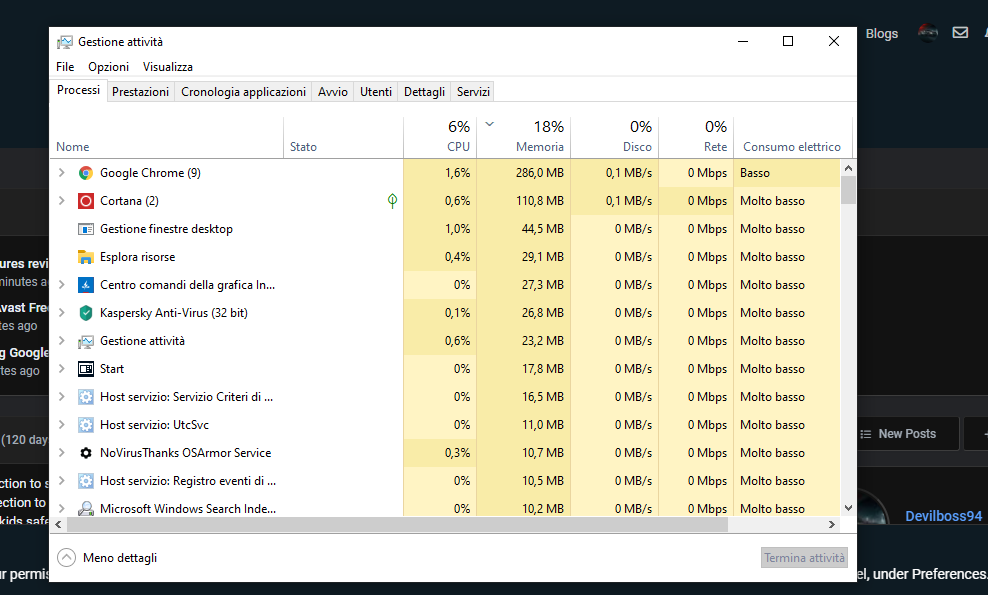Click the mail envelope icon in header
The width and height of the screenshot is (988, 595).
tap(960, 33)
